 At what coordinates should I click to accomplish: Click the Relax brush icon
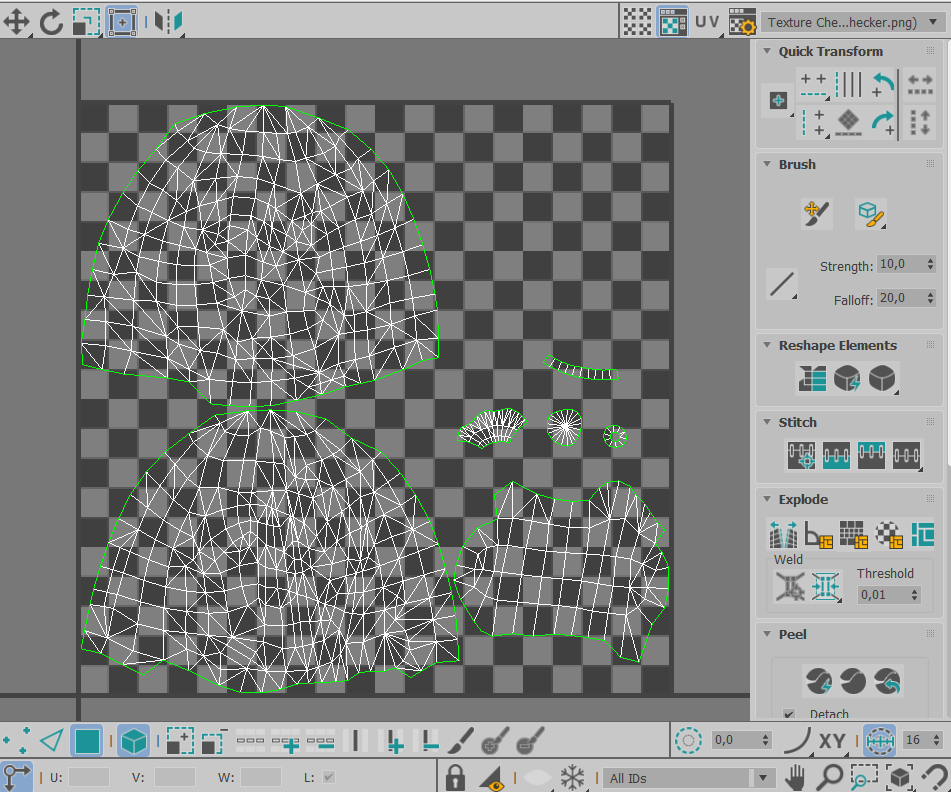[870, 213]
